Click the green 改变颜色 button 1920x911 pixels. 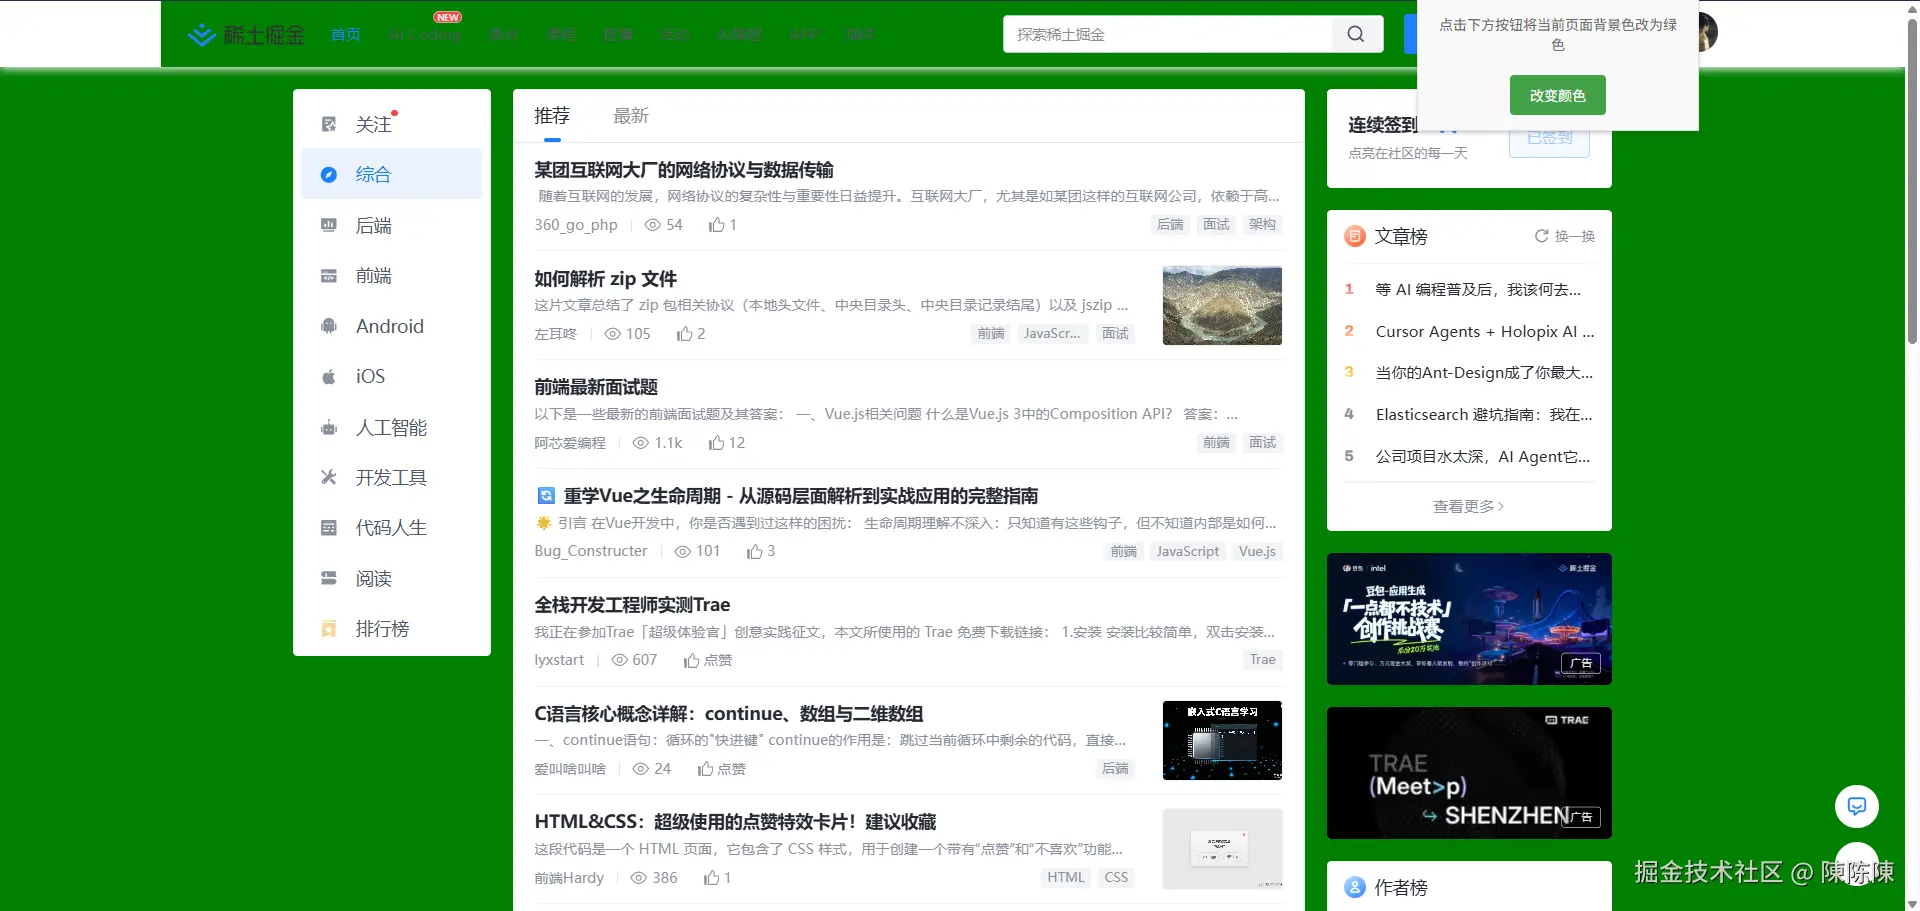[1558, 95]
